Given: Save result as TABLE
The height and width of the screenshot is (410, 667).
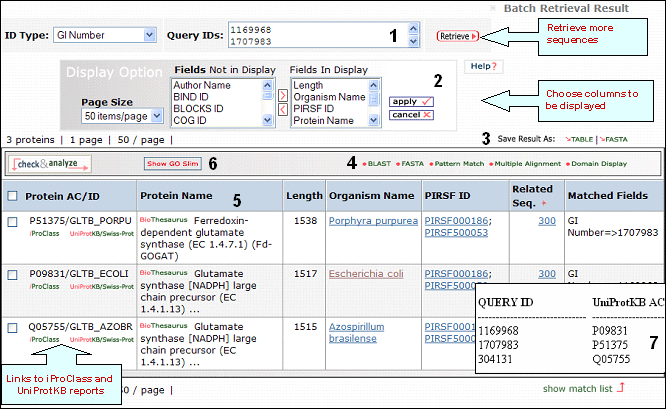Looking at the screenshot, I should [578, 140].
